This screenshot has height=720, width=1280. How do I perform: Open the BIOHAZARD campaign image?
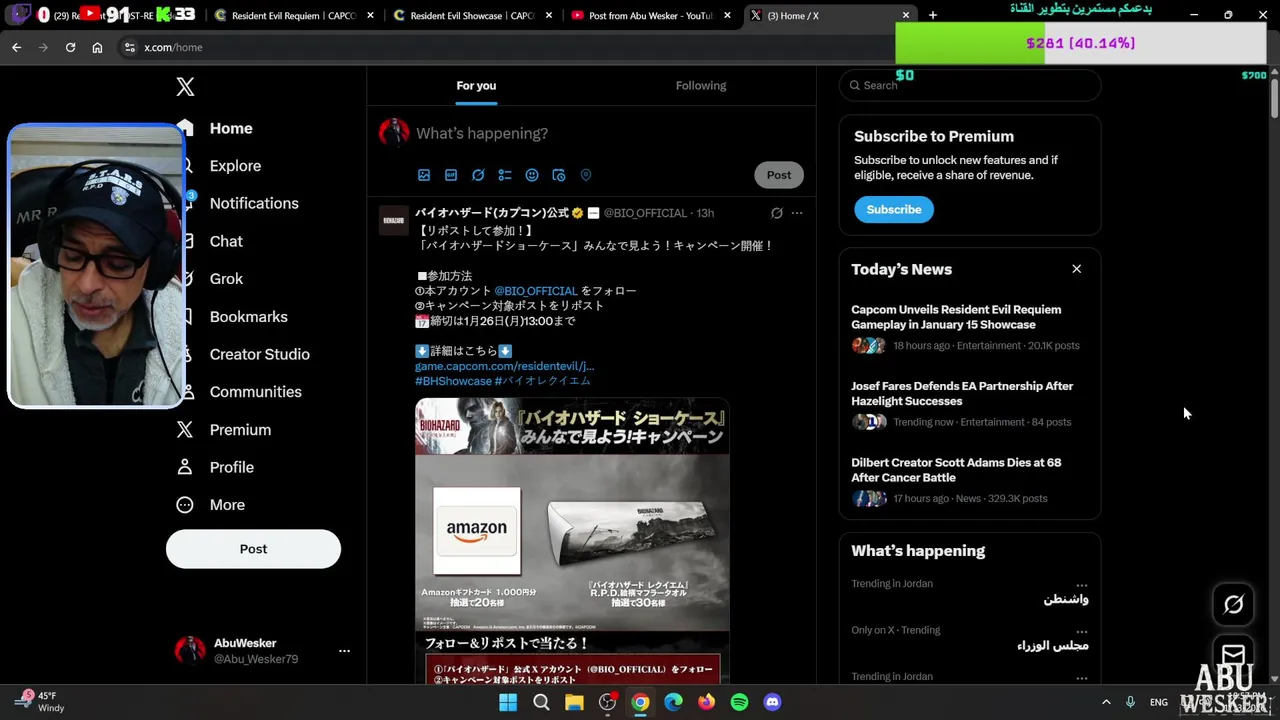coord(572,541)
